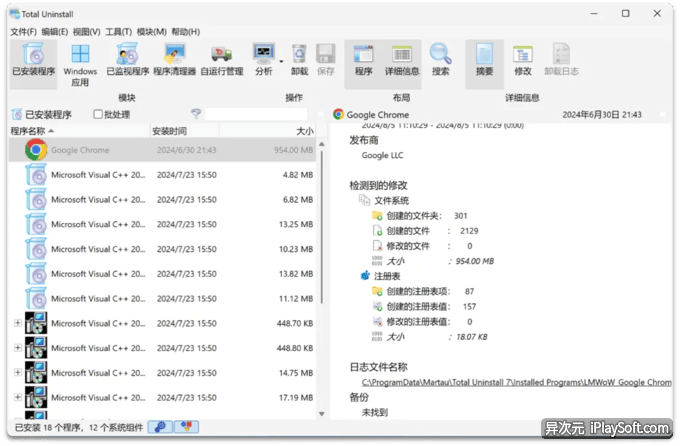Click the 注册表 section icon
680x446 pixels.
click(x=365, y=276)
